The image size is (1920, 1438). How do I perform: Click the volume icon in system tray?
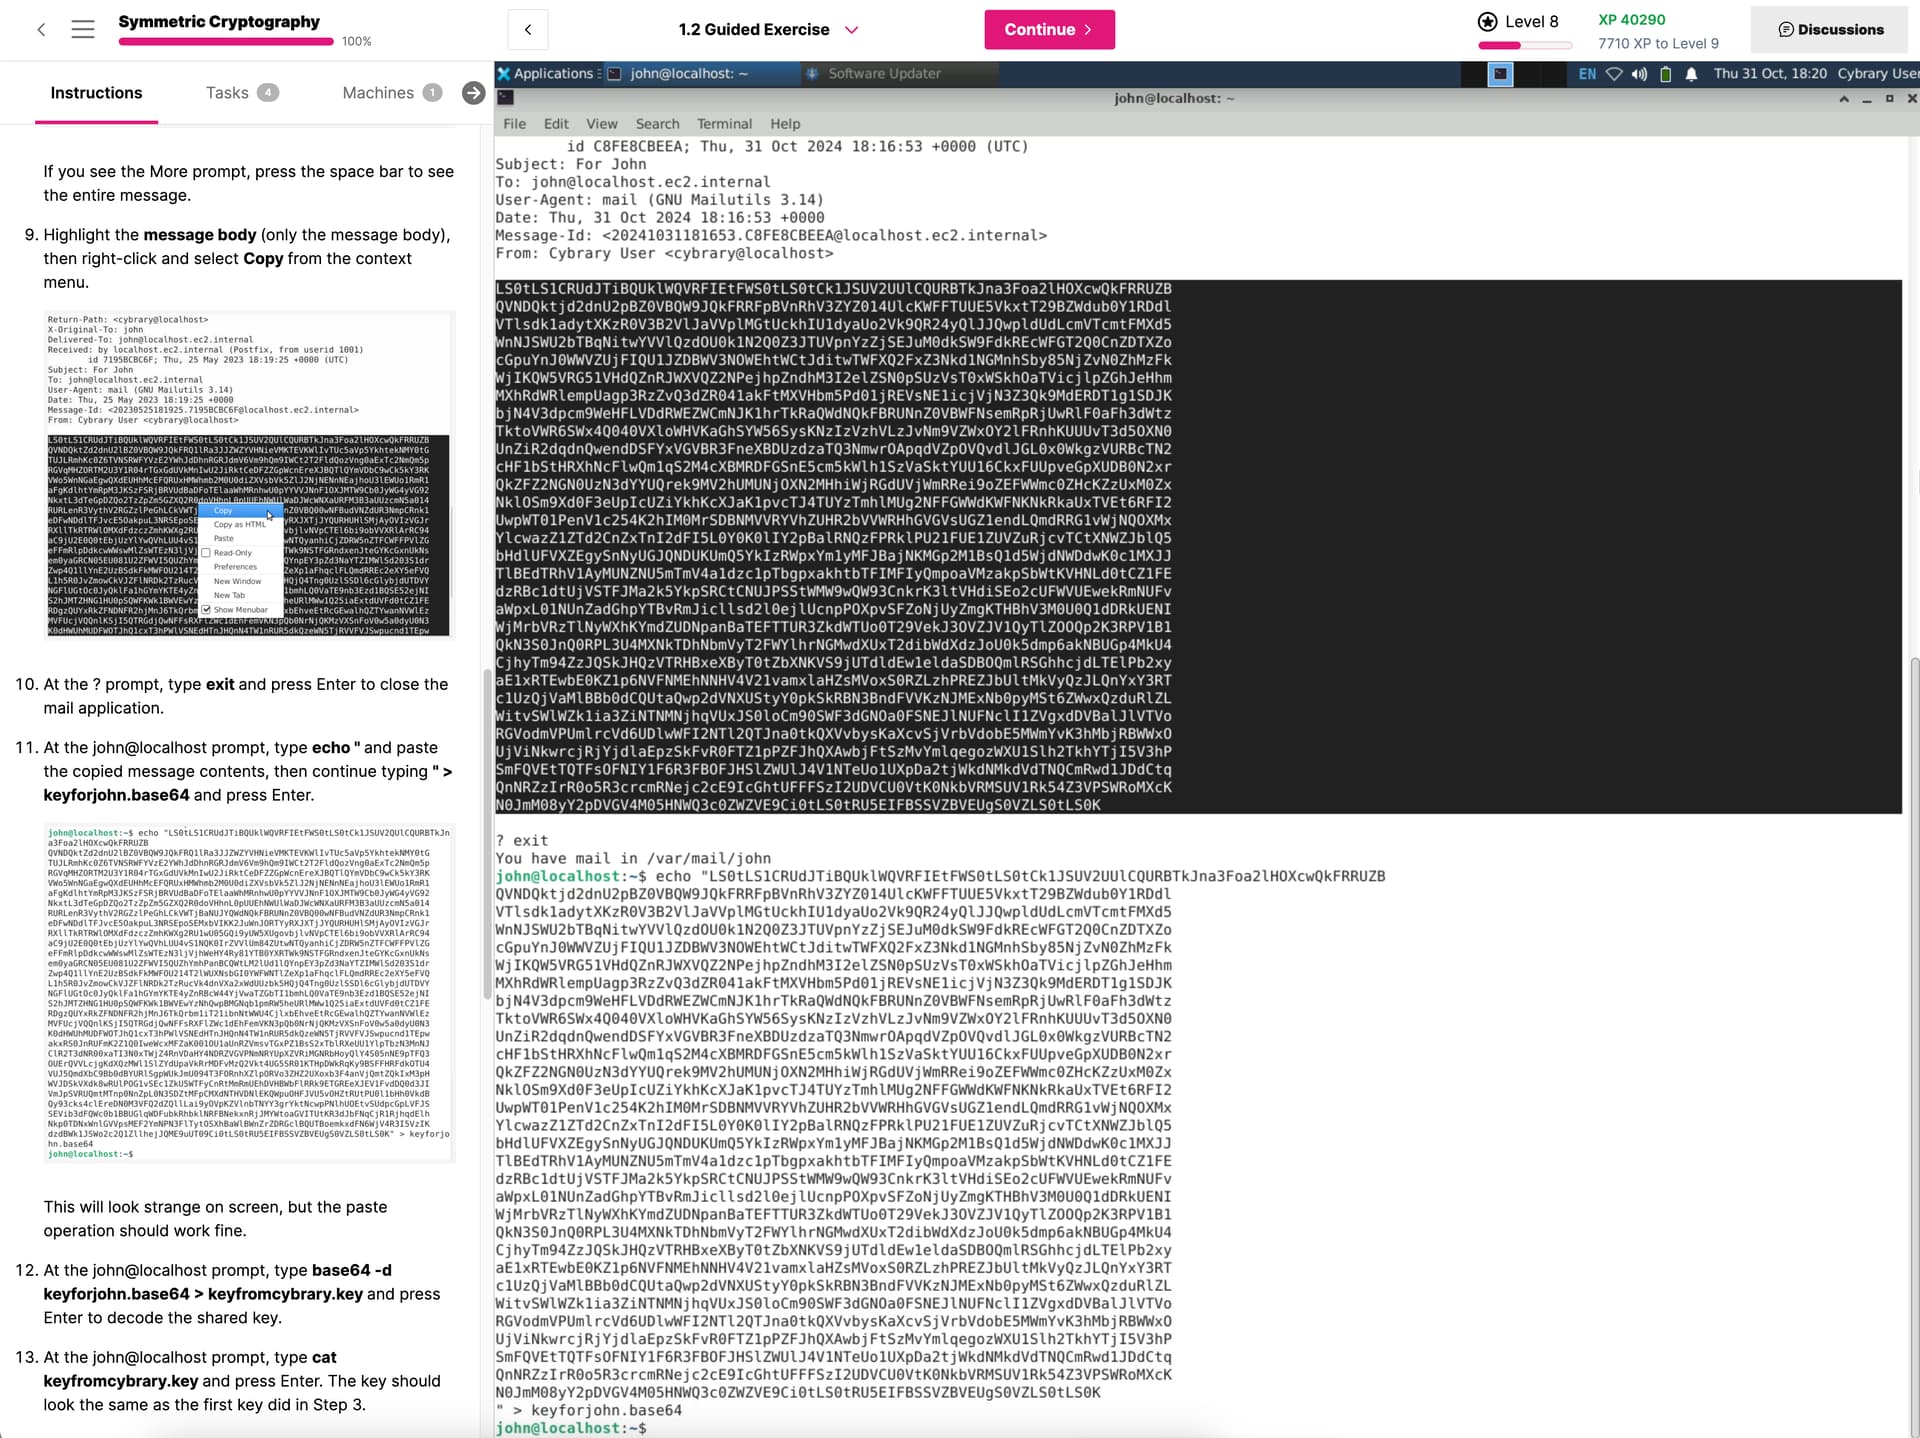click(x=1639, y=74)
